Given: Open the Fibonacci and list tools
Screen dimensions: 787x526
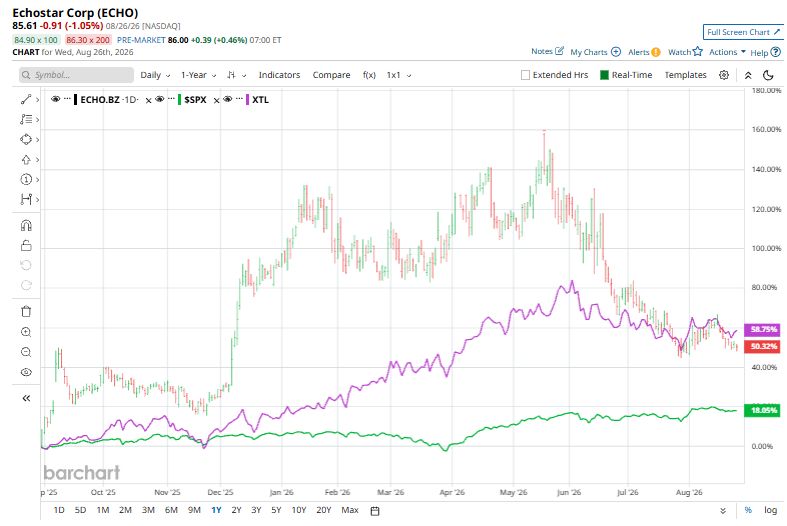Looking at the screenshot, I should coord(26,119).
